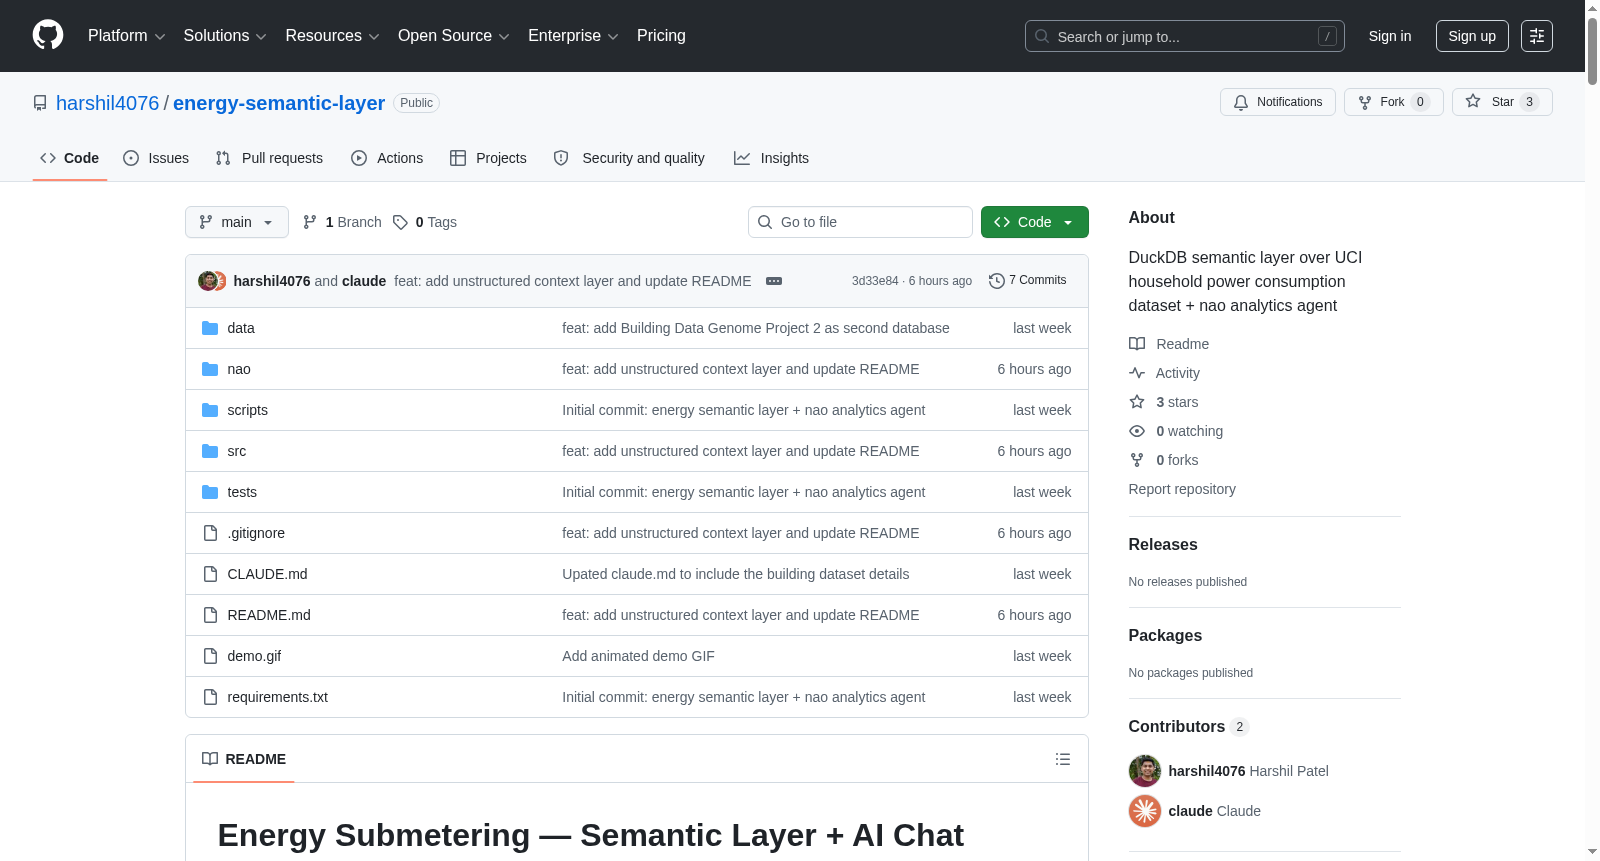1600x861 pixels.
Task: Open the Contributors heading link
Action: (x=1188, y=727)
